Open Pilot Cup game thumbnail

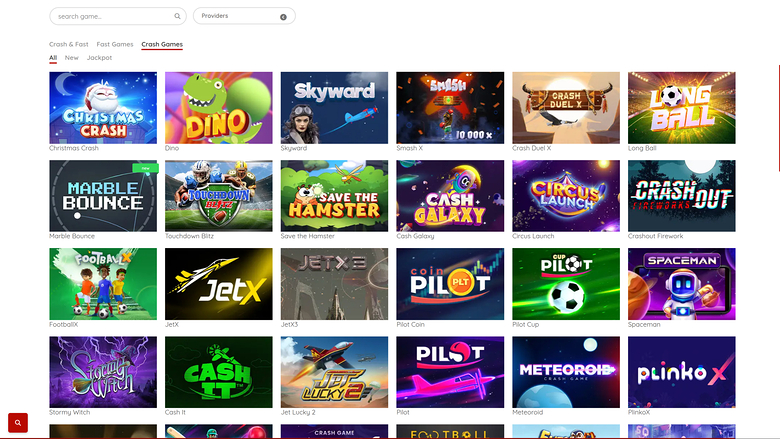pos(566,284)
